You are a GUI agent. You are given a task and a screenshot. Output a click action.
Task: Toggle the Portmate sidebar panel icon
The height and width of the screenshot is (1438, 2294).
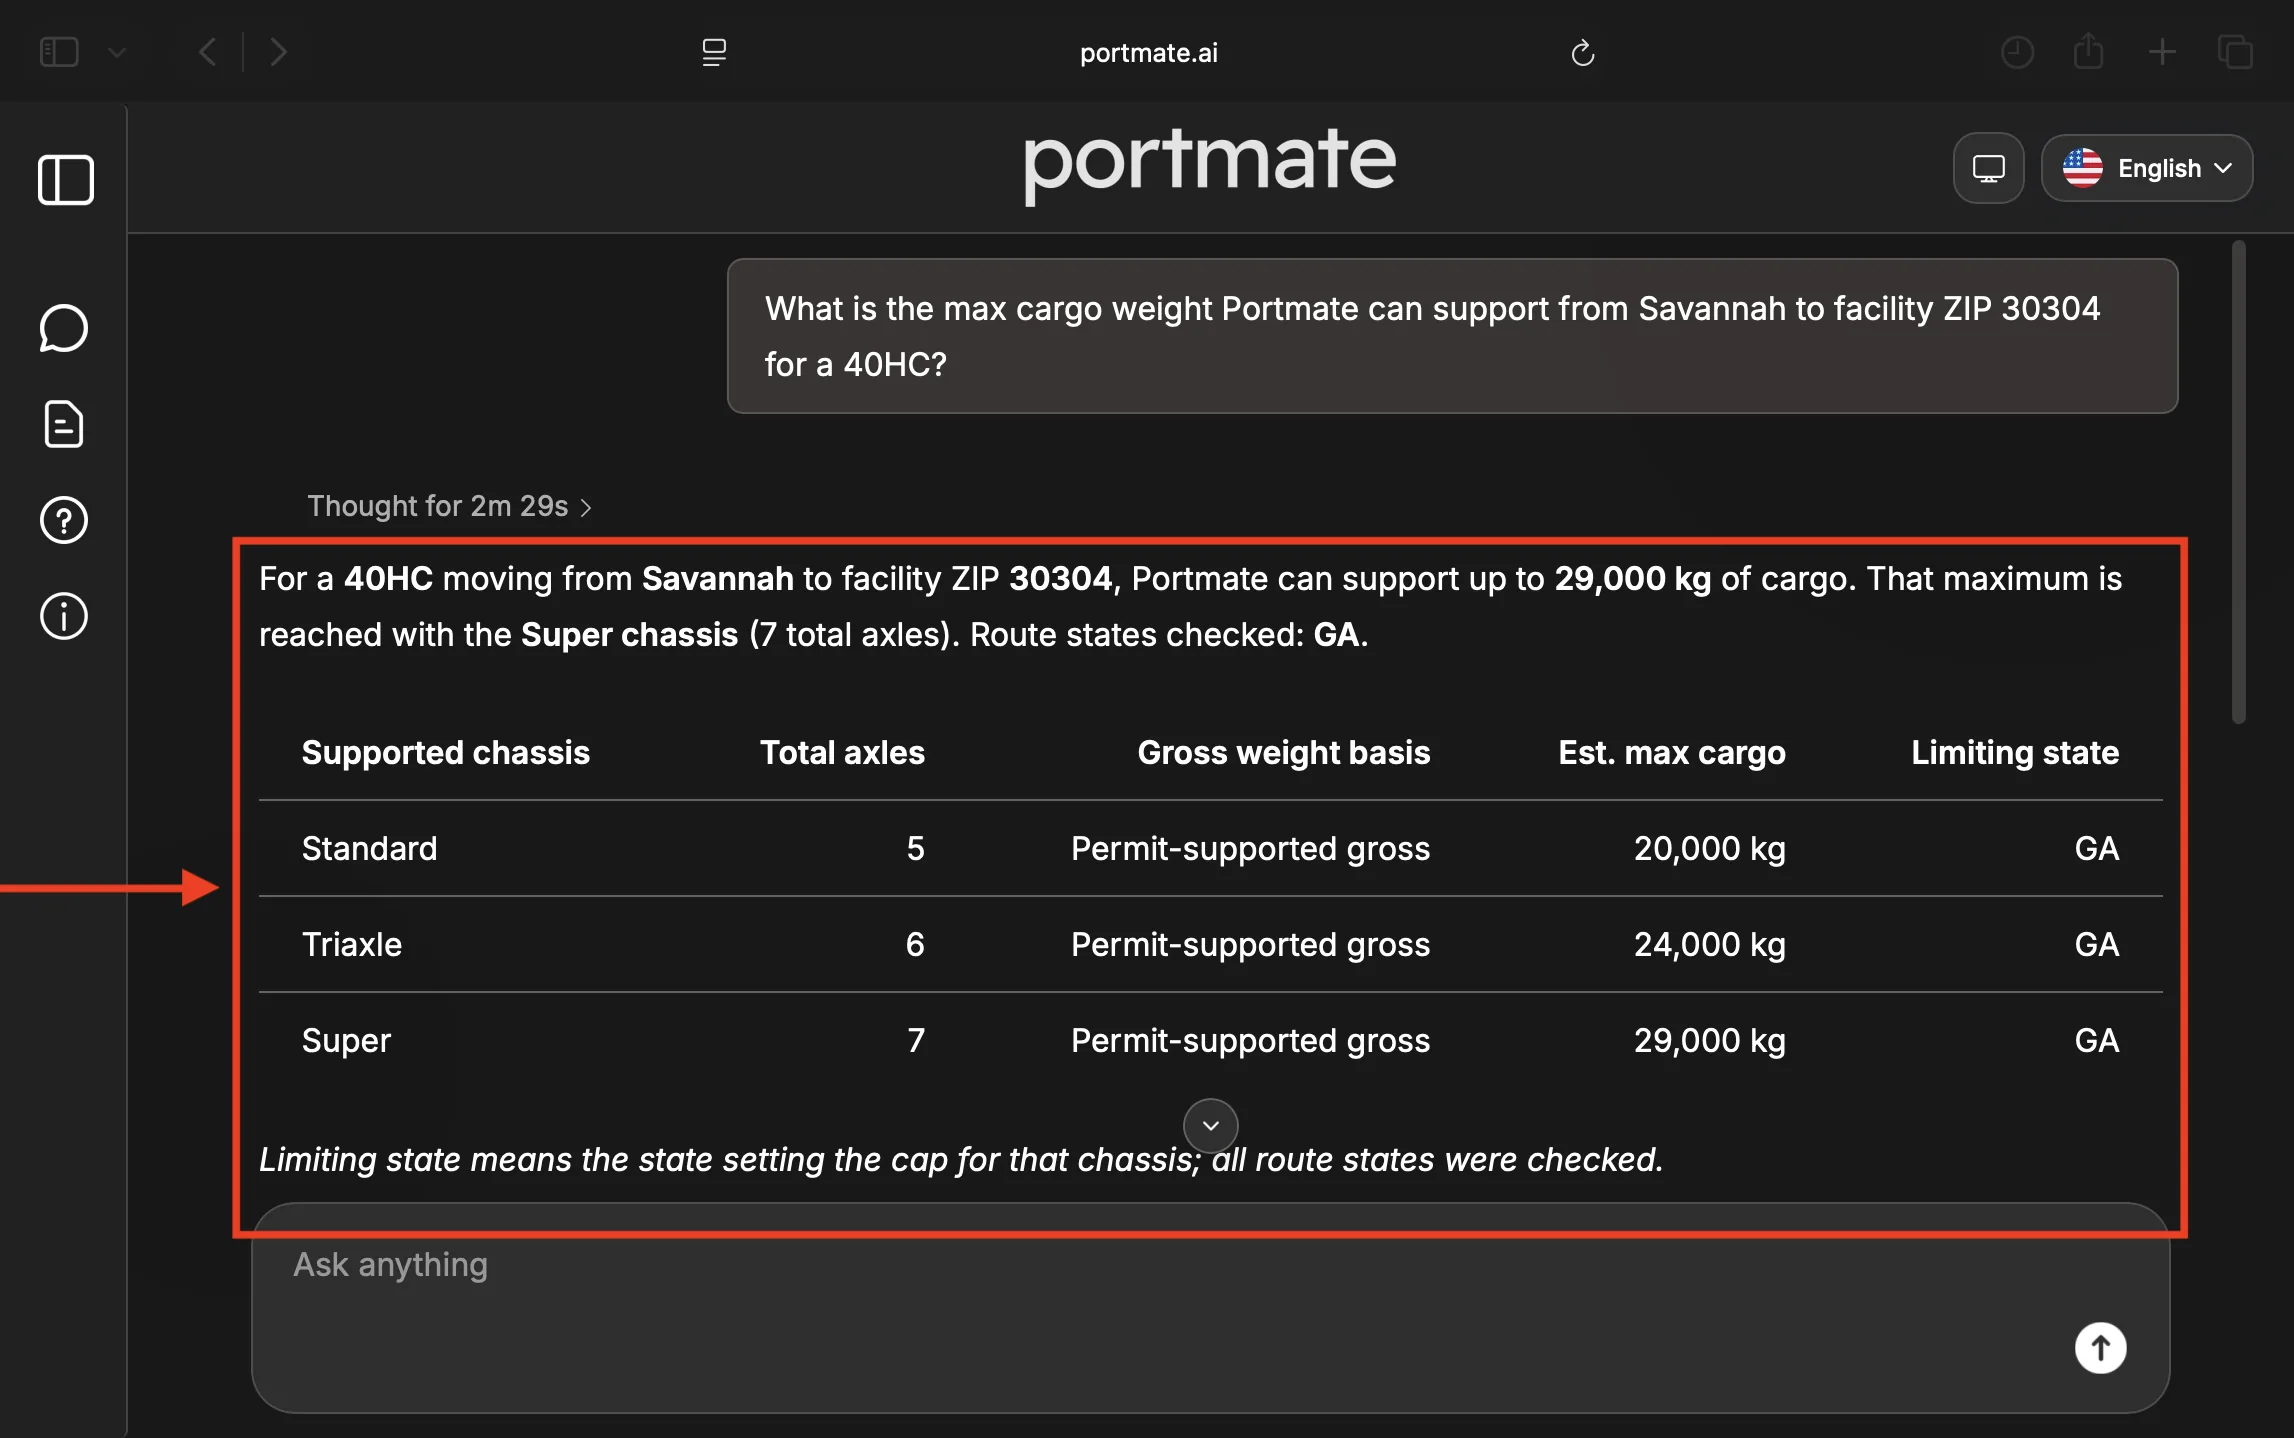[x=66, y=180]
